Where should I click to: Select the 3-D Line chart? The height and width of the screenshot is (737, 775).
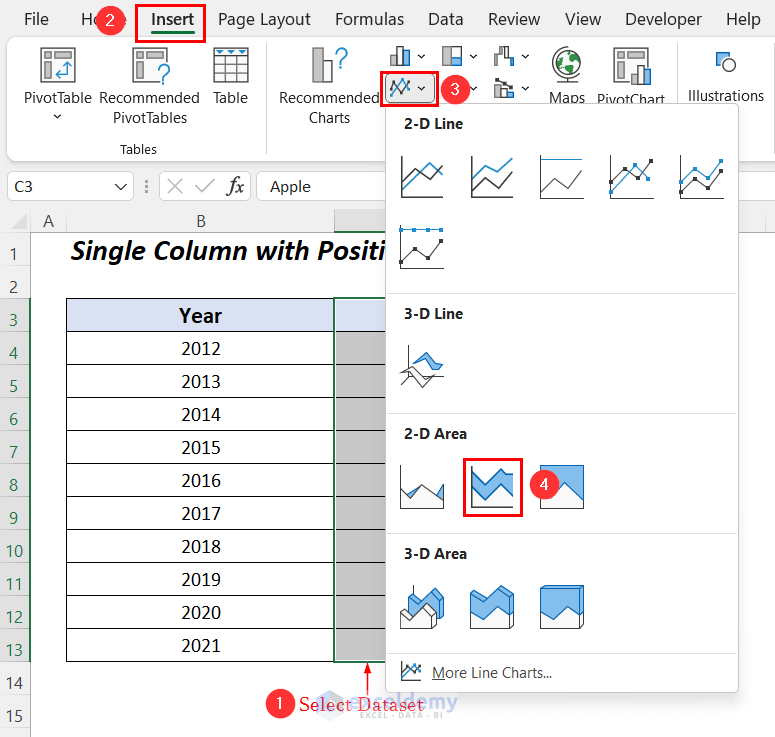tap(422, 366)
